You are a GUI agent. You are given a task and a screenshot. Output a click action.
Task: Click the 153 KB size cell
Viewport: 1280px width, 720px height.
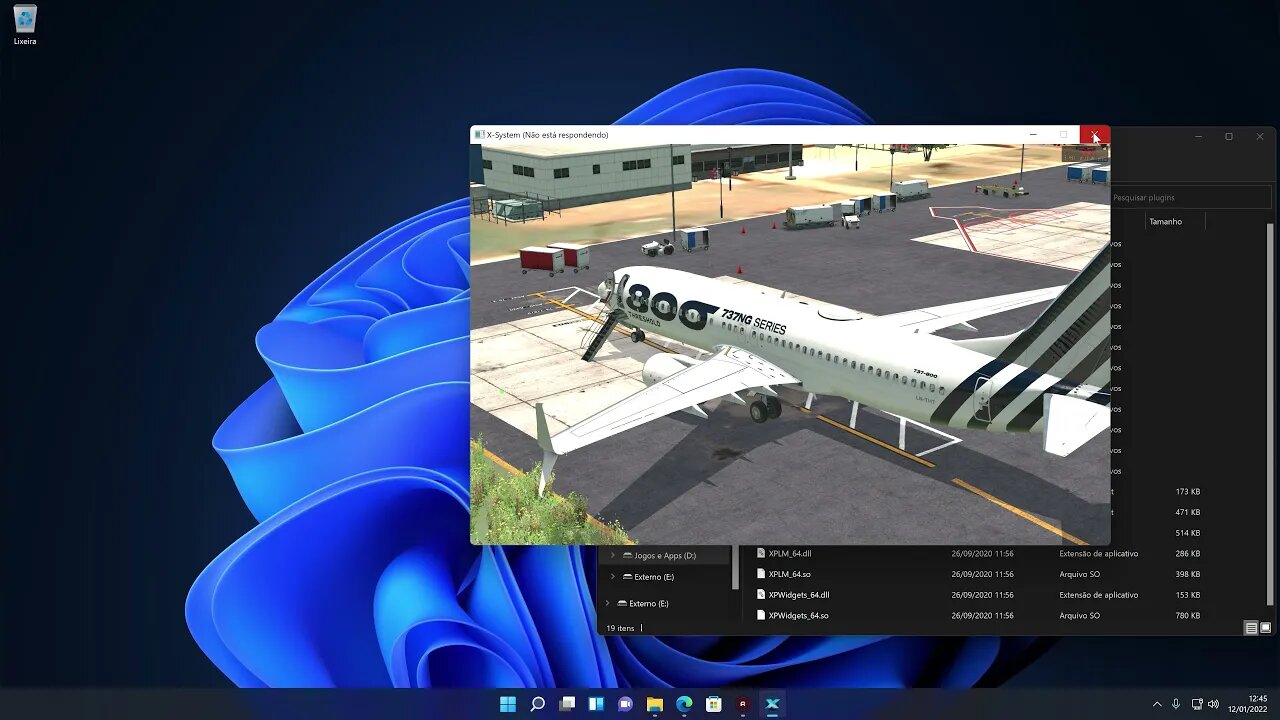[1188, 595]
